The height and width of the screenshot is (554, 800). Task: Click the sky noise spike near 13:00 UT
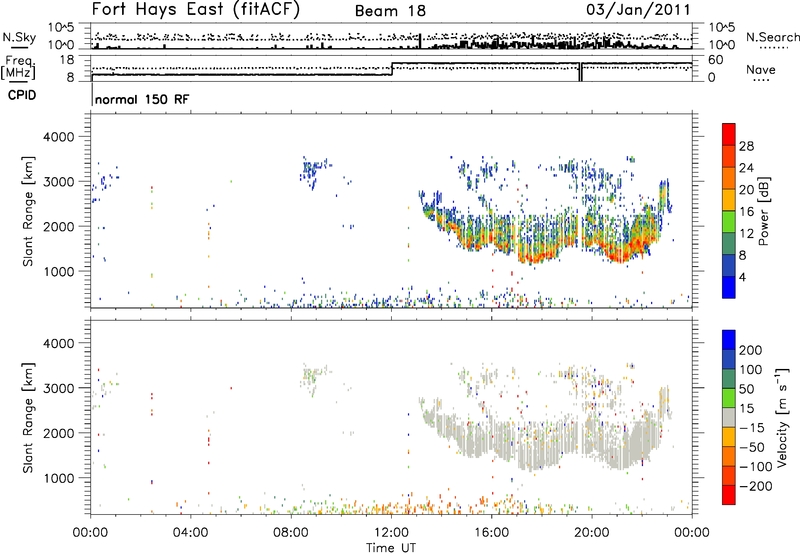pos(420,41)
